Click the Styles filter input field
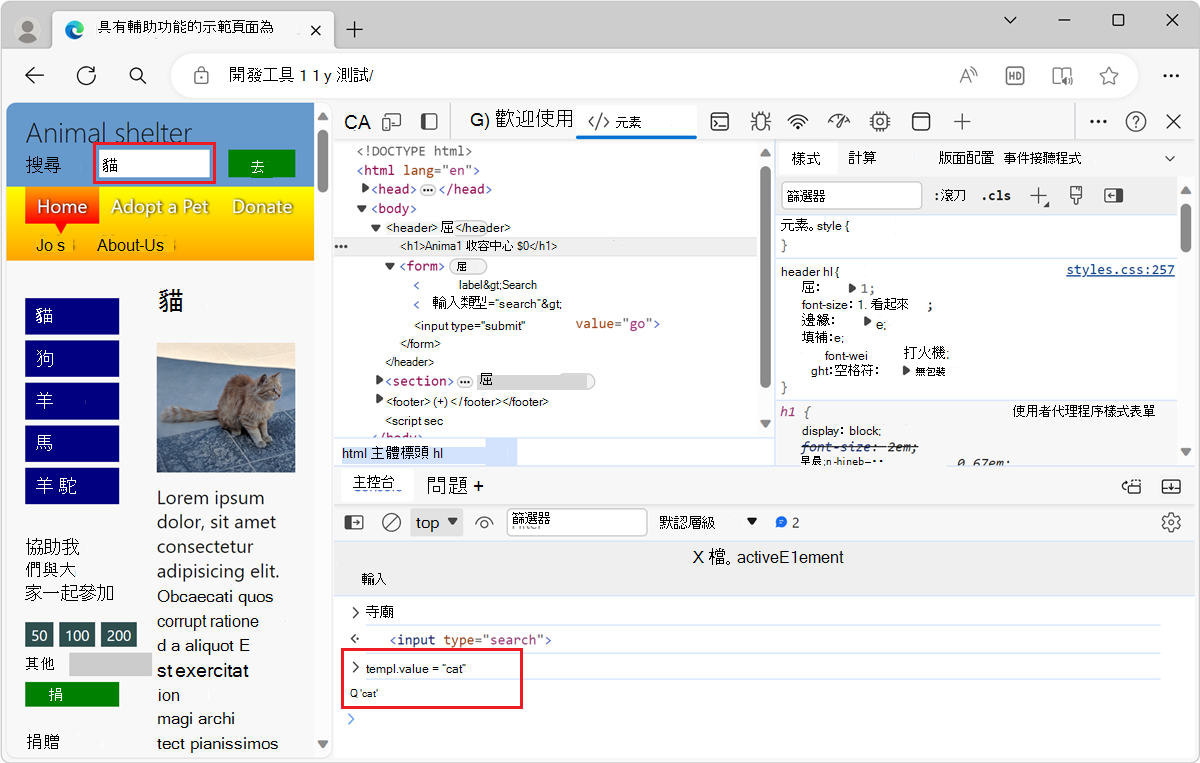 (852, 196)
